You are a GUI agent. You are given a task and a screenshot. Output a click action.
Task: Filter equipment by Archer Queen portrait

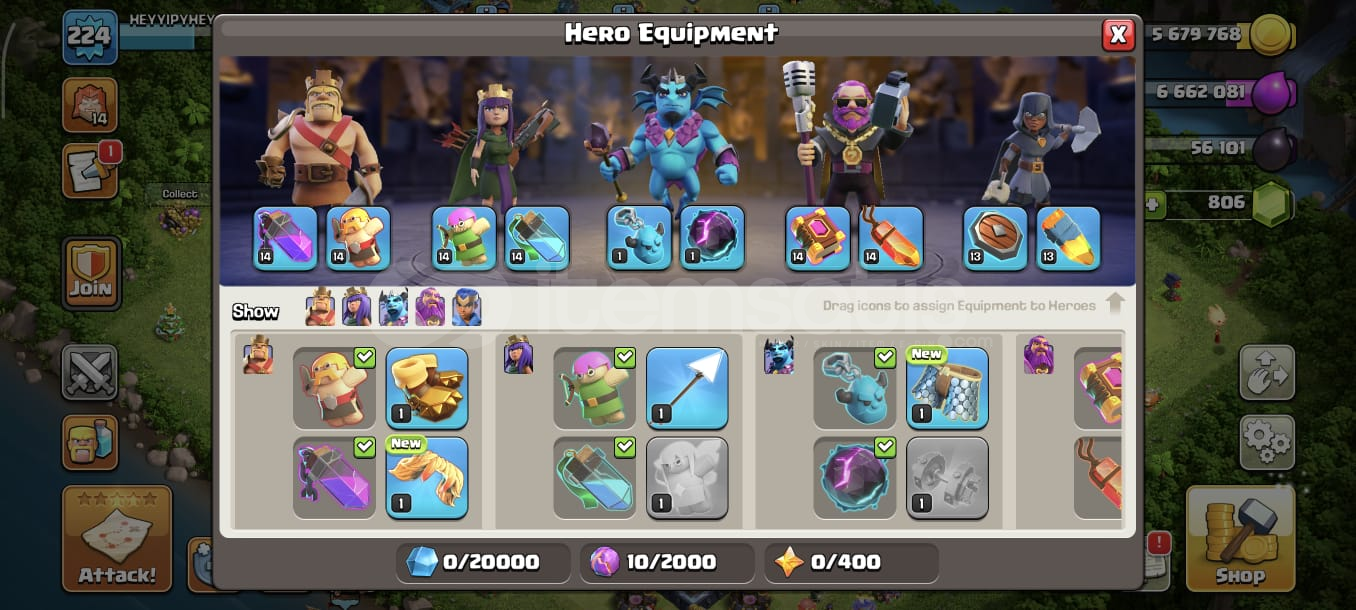point(357,307)
